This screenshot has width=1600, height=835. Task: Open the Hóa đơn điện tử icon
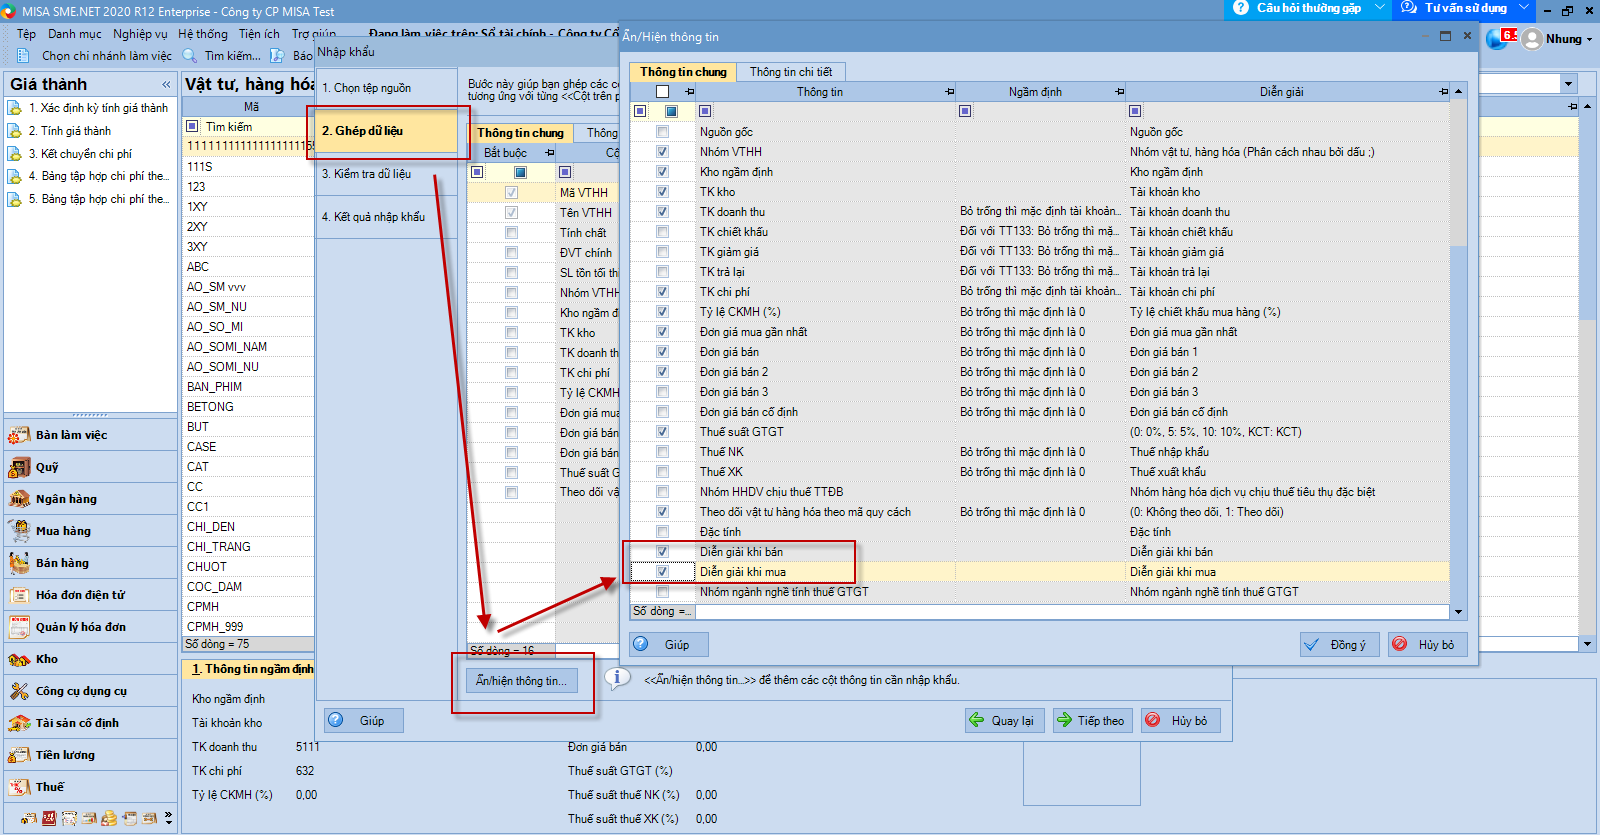19,595
